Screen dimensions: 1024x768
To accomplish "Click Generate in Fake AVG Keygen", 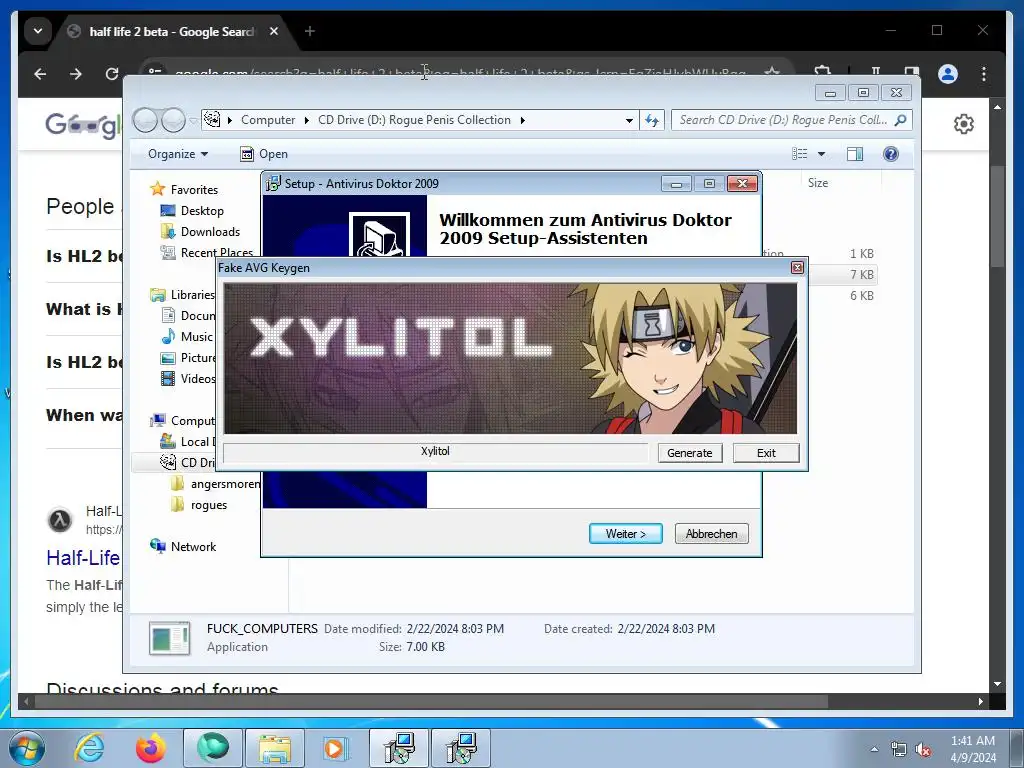I will [x=690, y=453].
